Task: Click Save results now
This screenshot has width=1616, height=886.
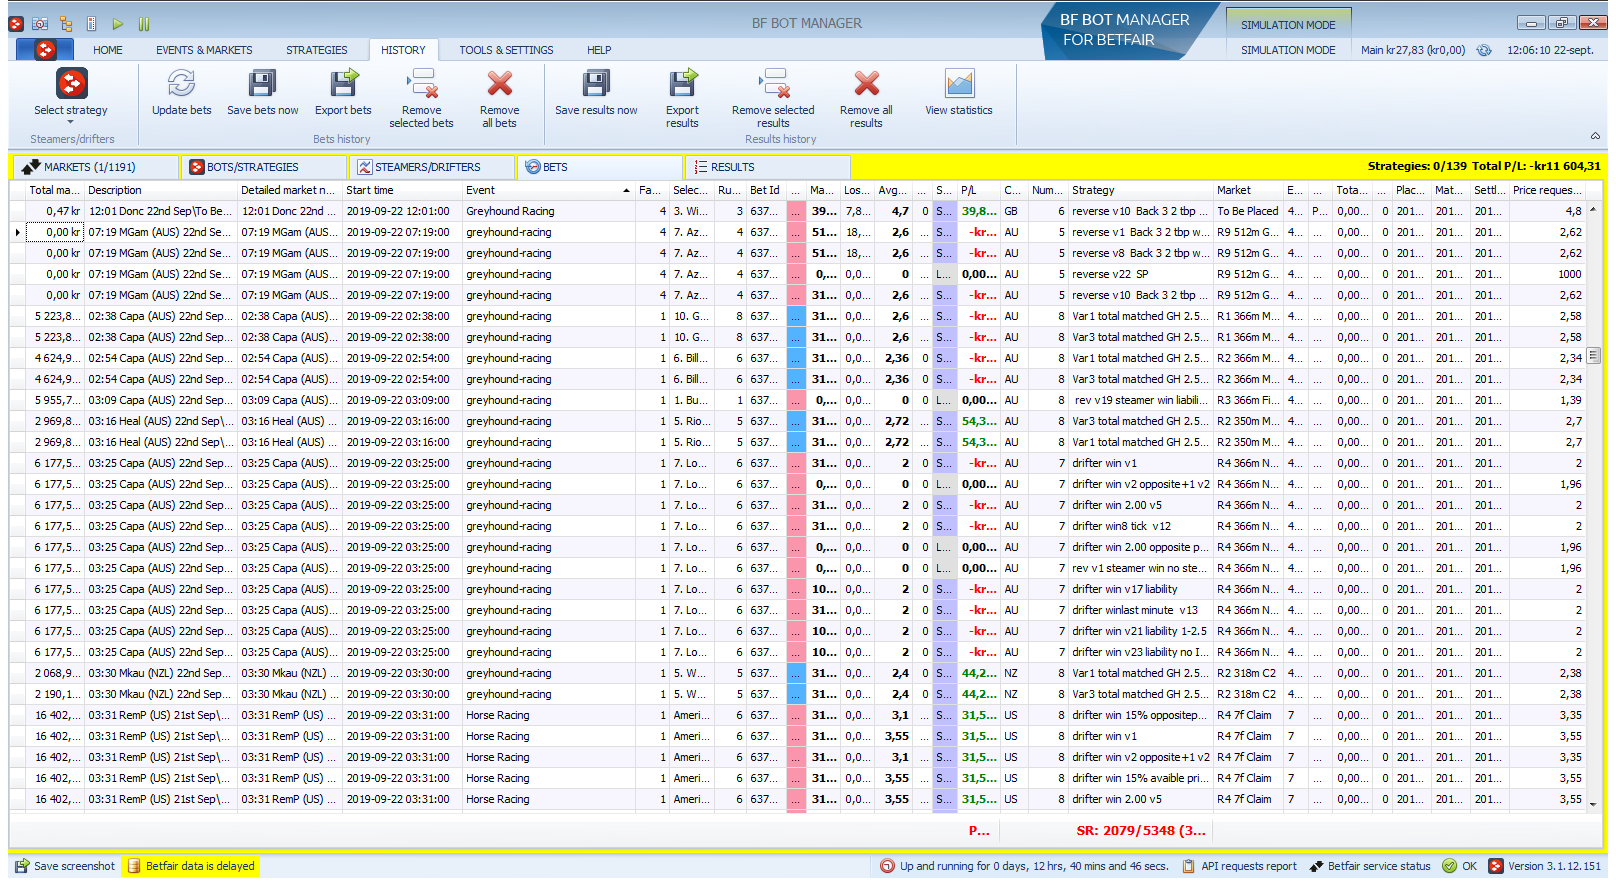Action: 596,92
